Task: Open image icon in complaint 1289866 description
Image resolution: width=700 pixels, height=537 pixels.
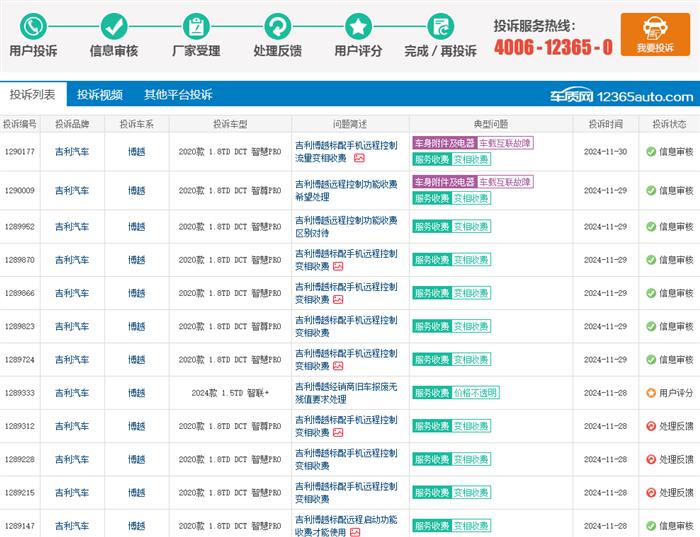Action: [338, 300]
